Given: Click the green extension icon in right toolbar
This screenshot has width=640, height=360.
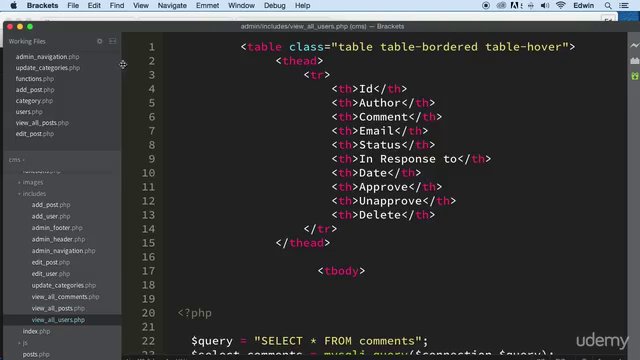Looking at the screenshot, I should pos(634,76).
